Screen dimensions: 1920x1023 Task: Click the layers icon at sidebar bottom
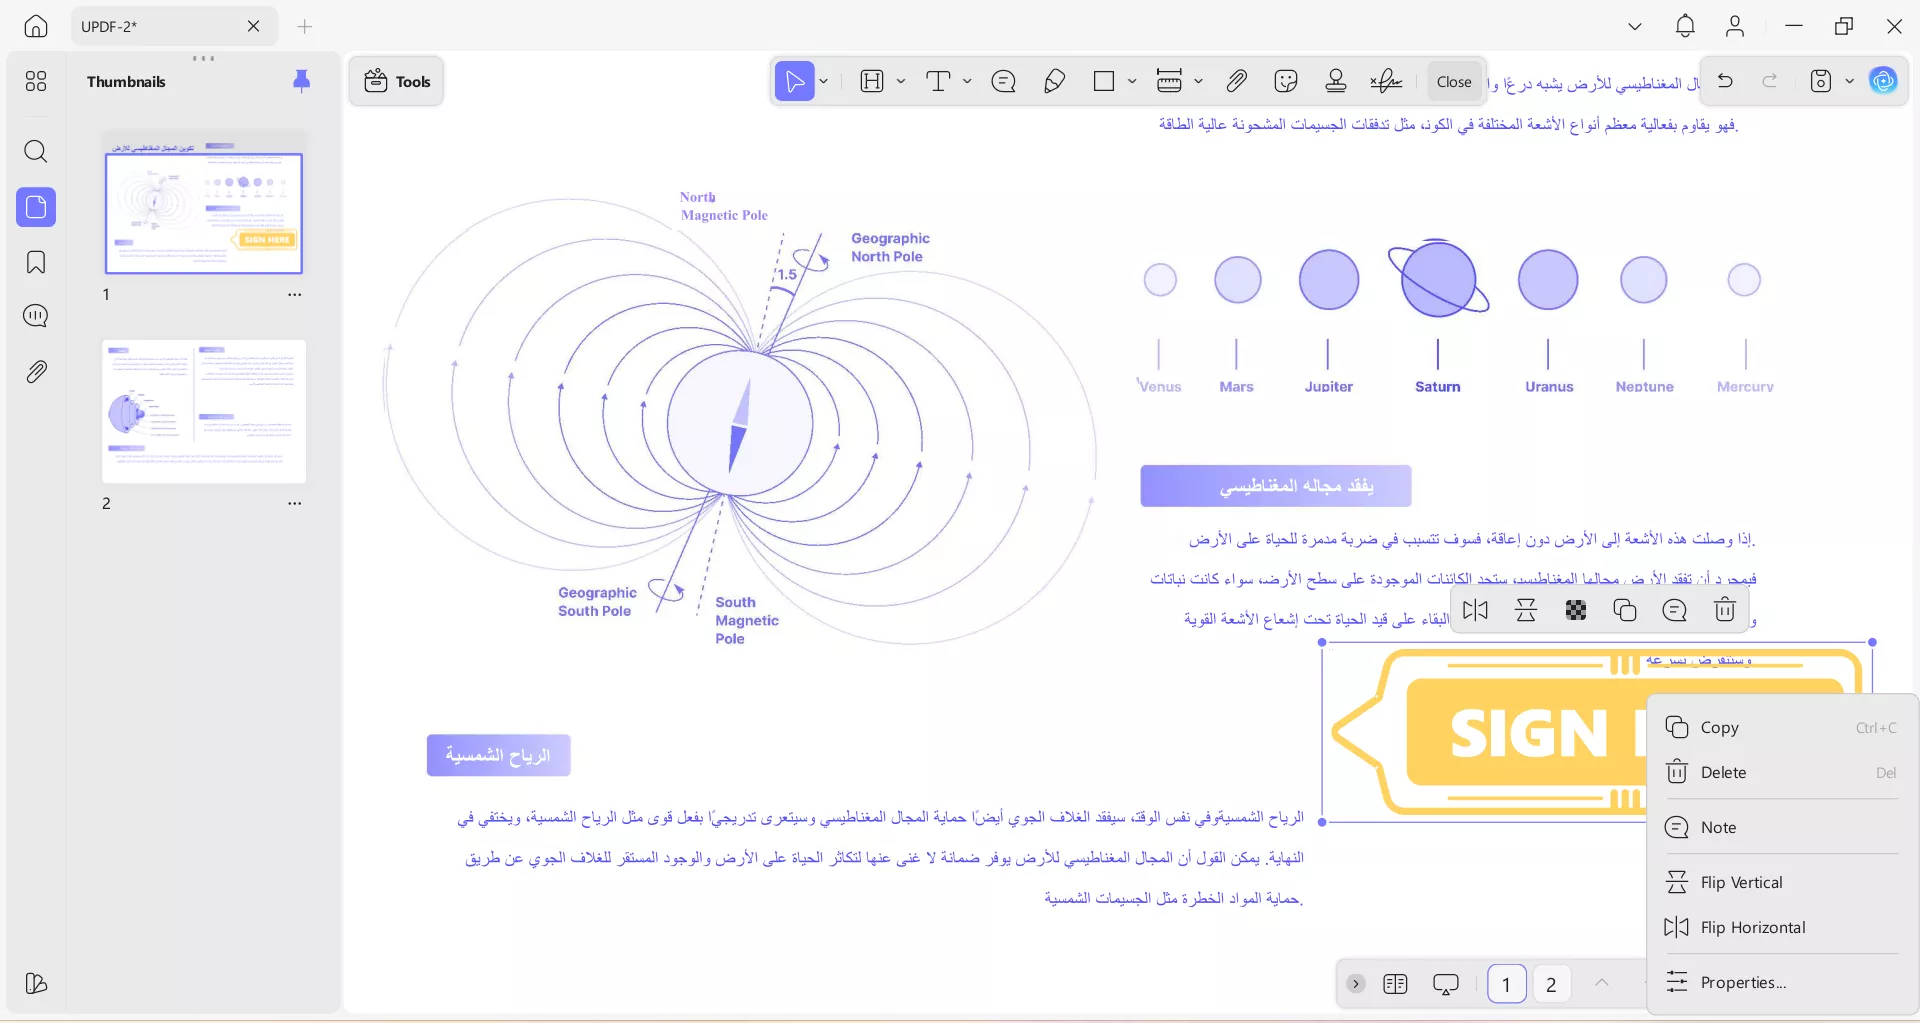point(36,983)
